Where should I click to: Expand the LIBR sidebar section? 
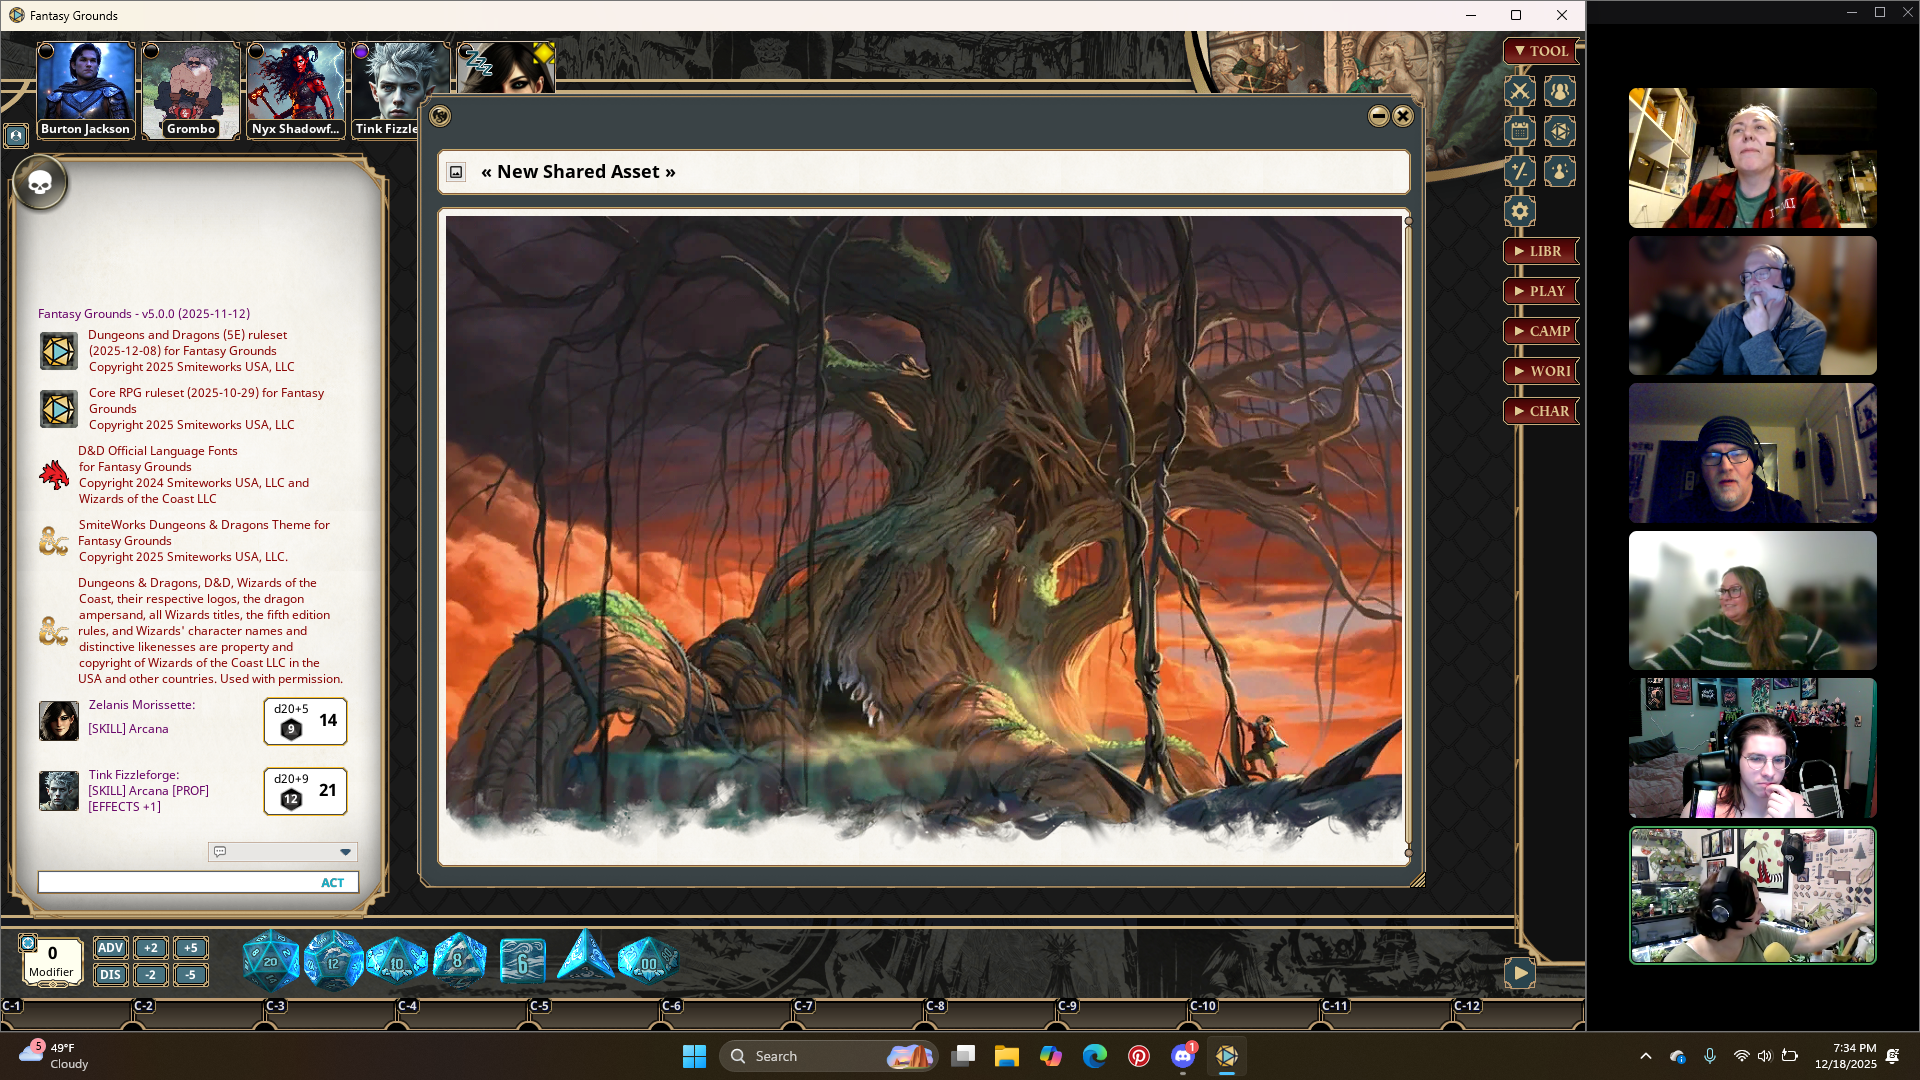pos(1540,251)
